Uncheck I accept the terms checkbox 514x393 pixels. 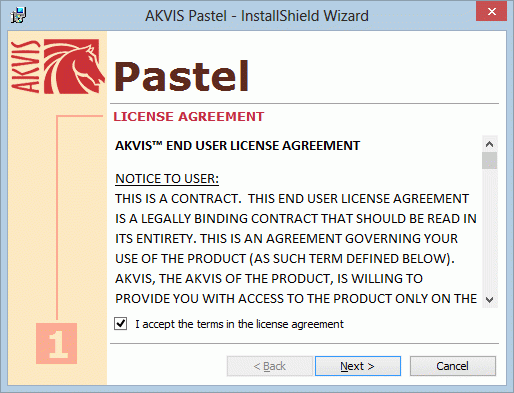pos(120,324)
